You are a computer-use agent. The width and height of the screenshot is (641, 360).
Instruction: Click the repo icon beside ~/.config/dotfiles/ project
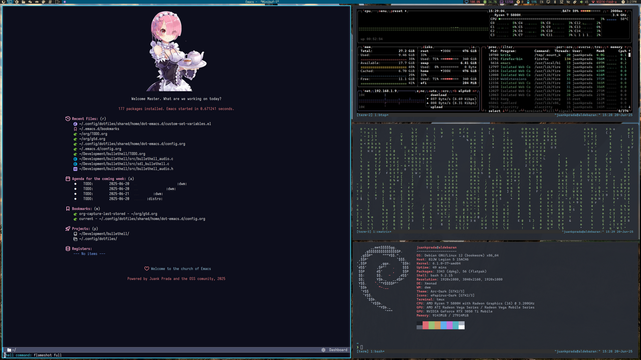pyautogui.click(x=75, y=239)
